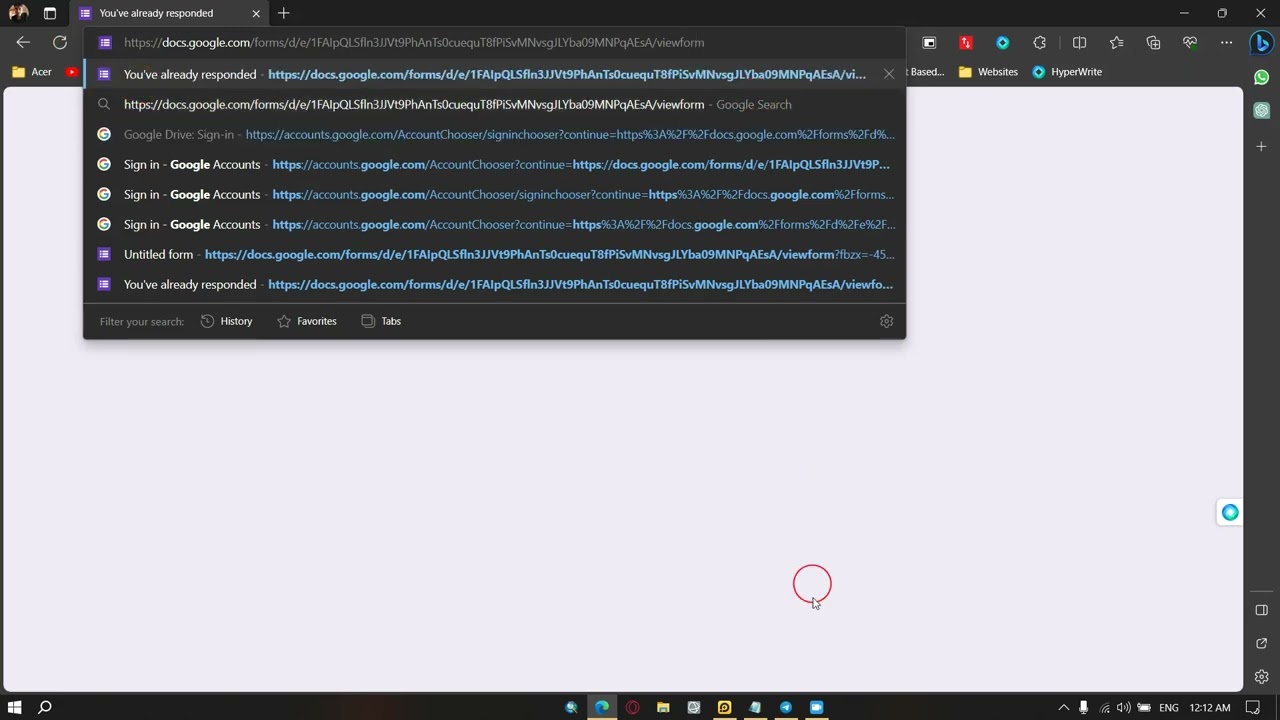Open the Windows notification center
This screenshot has width=1280, height=720.
click(1253, 707)
